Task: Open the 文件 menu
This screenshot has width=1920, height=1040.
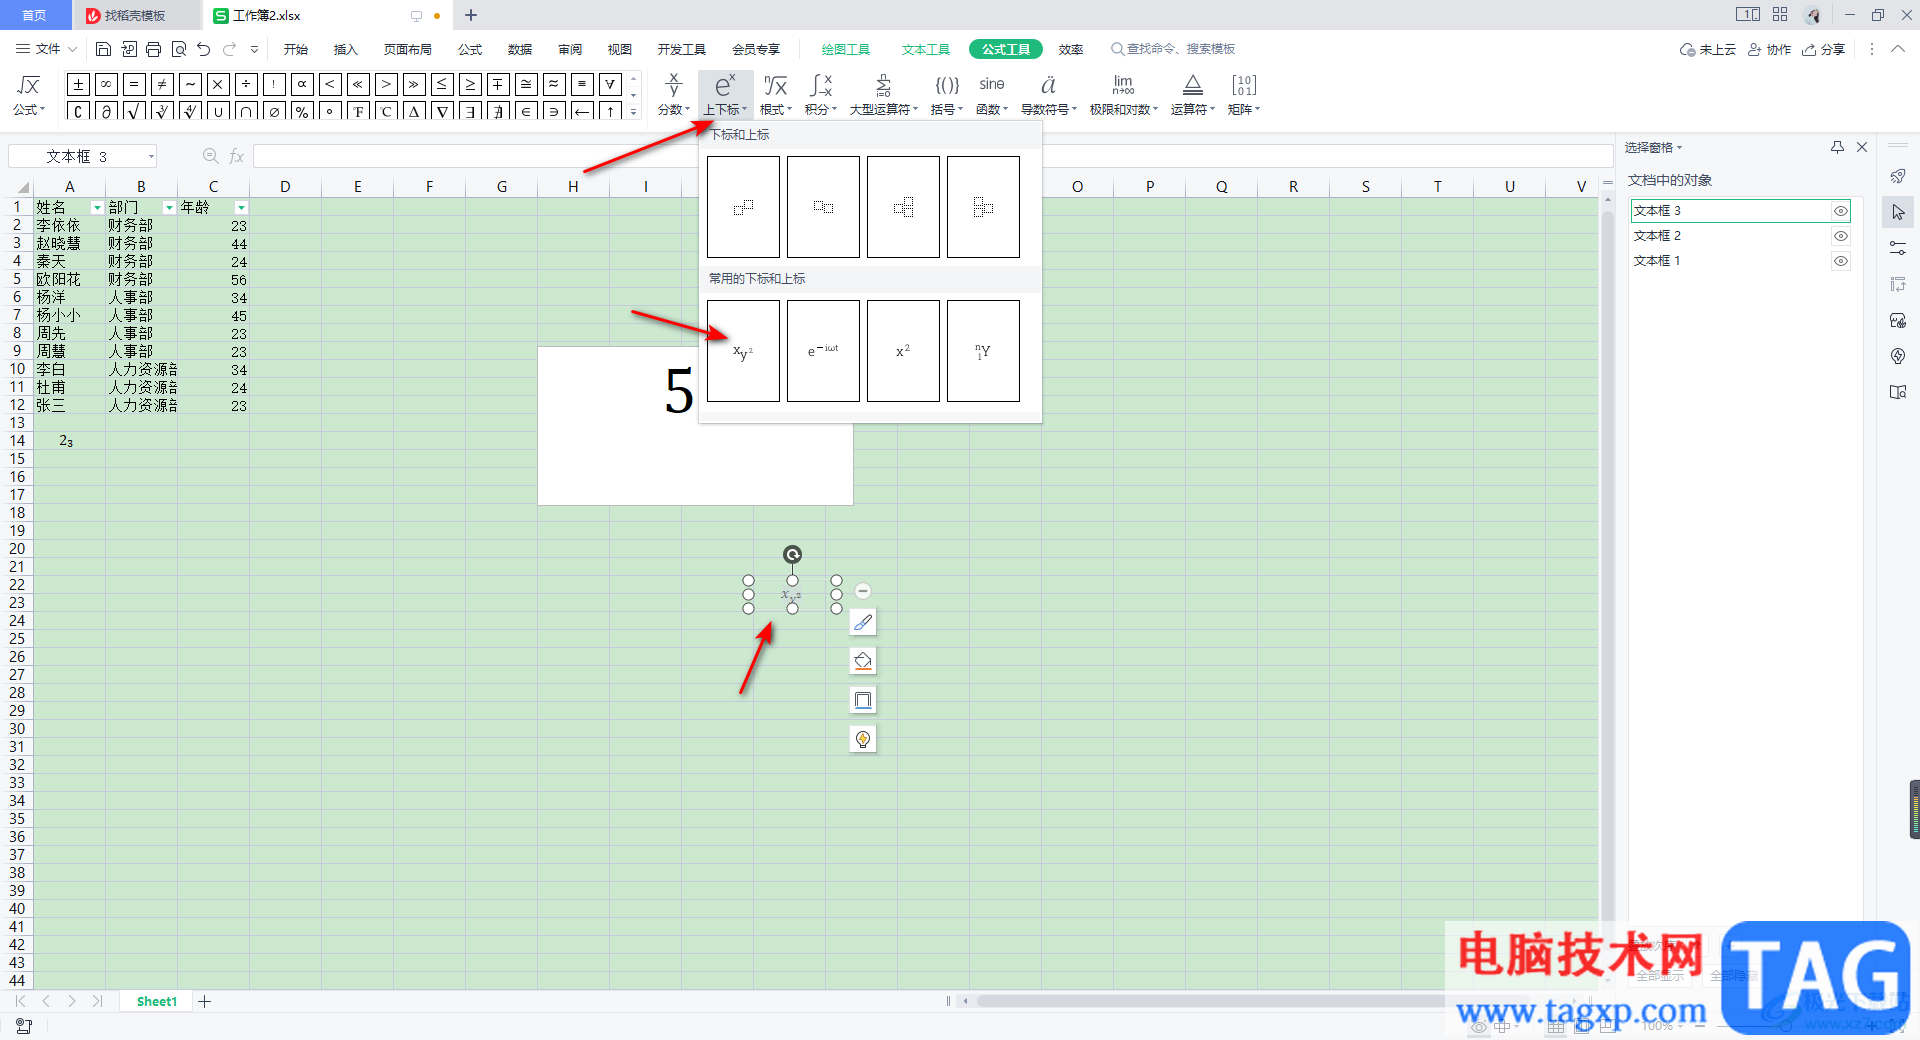Action: pyautogui.click(x=47, y=49)
